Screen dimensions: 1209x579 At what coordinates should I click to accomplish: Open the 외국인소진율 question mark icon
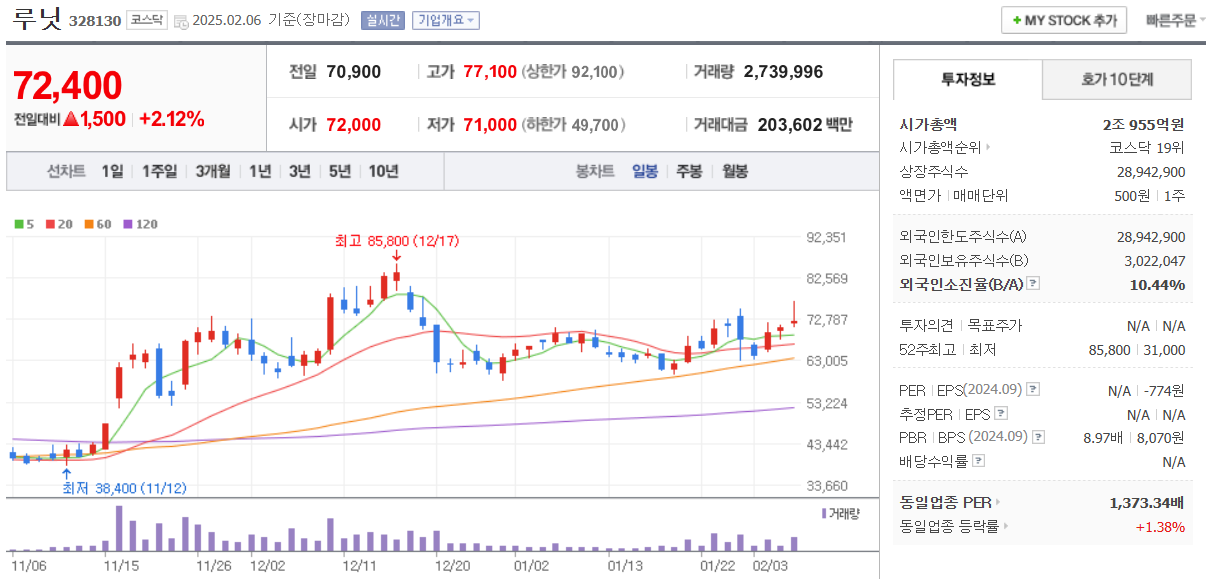(1032, 283)
